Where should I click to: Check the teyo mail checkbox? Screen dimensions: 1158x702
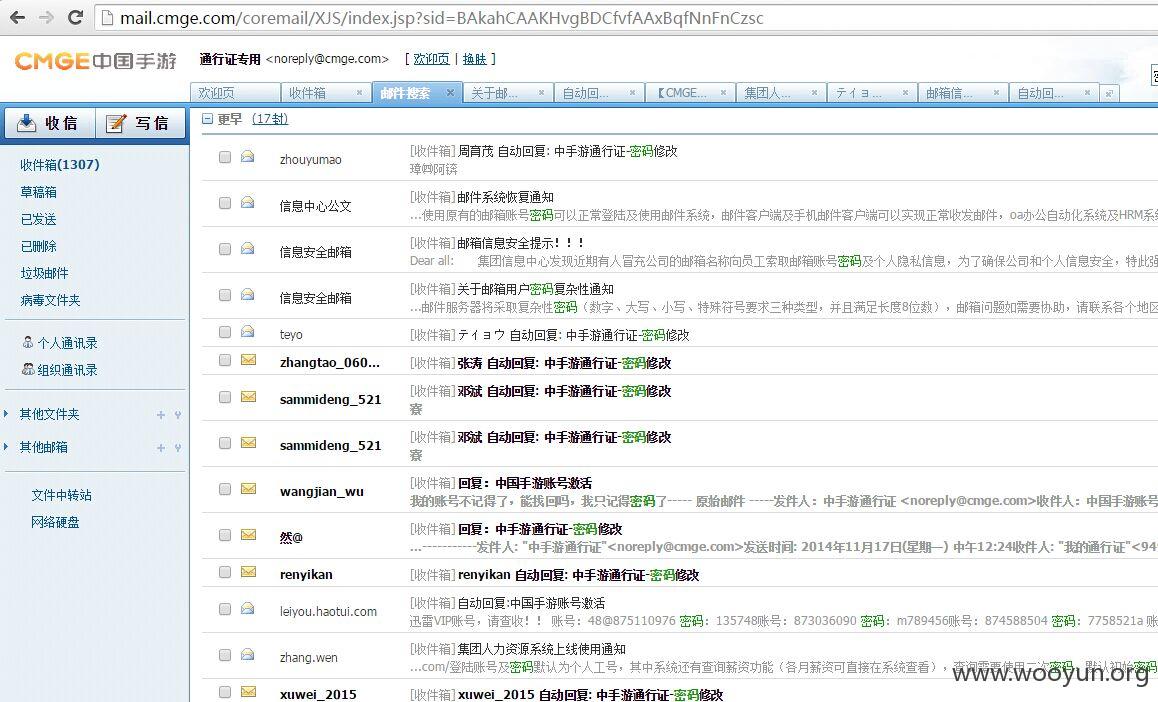tap(225, 333)
